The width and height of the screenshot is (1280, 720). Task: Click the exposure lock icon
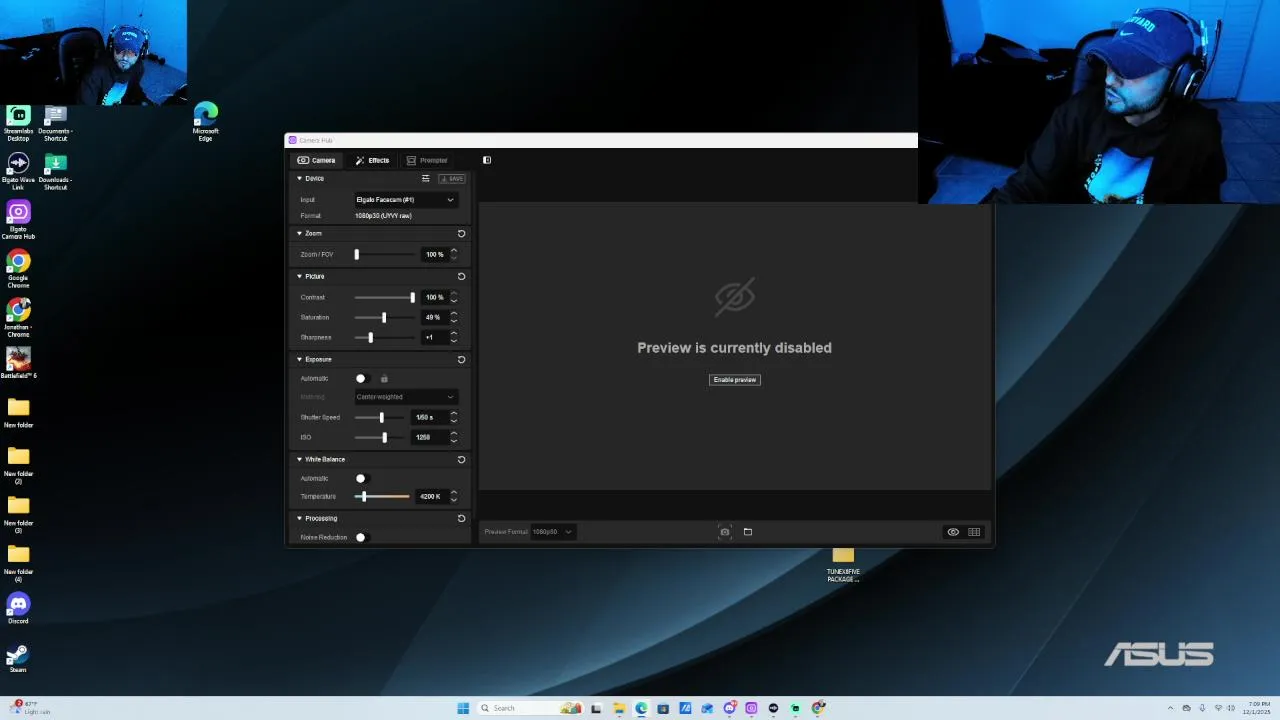[x=384, y=378]
